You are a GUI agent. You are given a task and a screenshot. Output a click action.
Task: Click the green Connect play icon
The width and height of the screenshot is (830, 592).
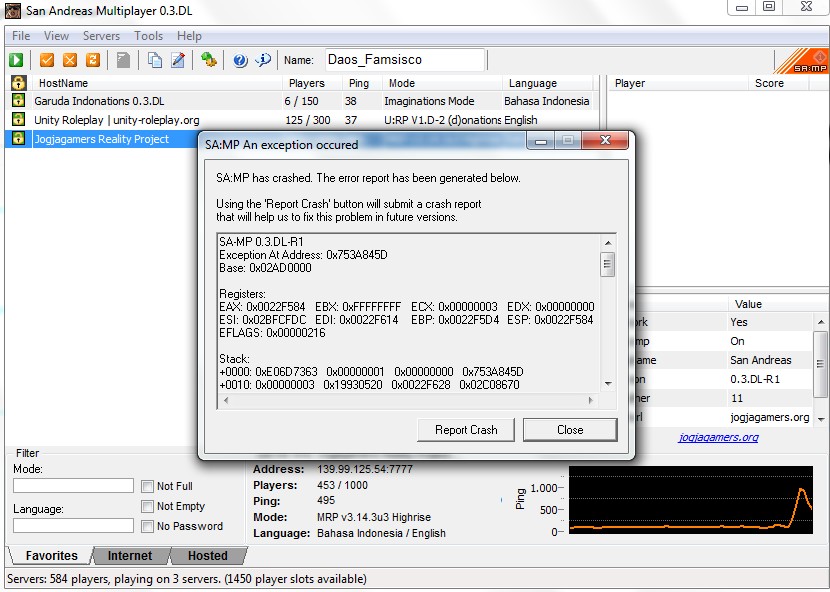(x=16, y=60)
